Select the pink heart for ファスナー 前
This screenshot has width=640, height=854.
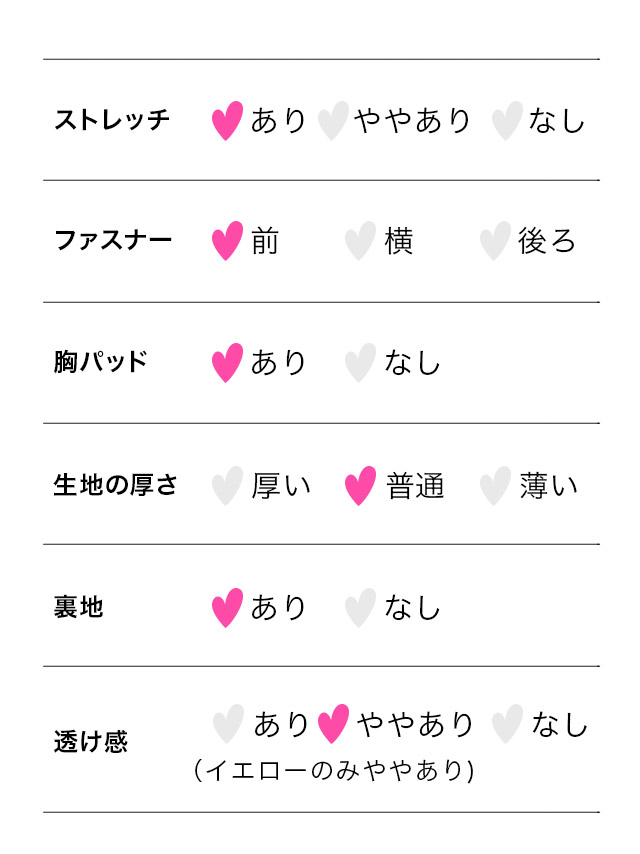click(227, 241)
